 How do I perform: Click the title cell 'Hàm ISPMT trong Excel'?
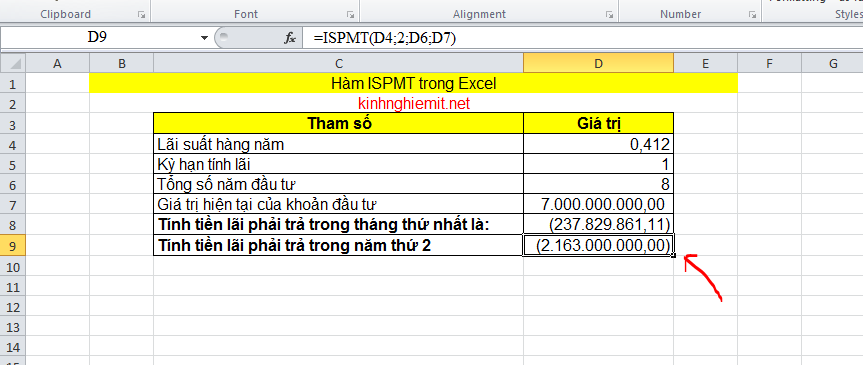[413, 84]
